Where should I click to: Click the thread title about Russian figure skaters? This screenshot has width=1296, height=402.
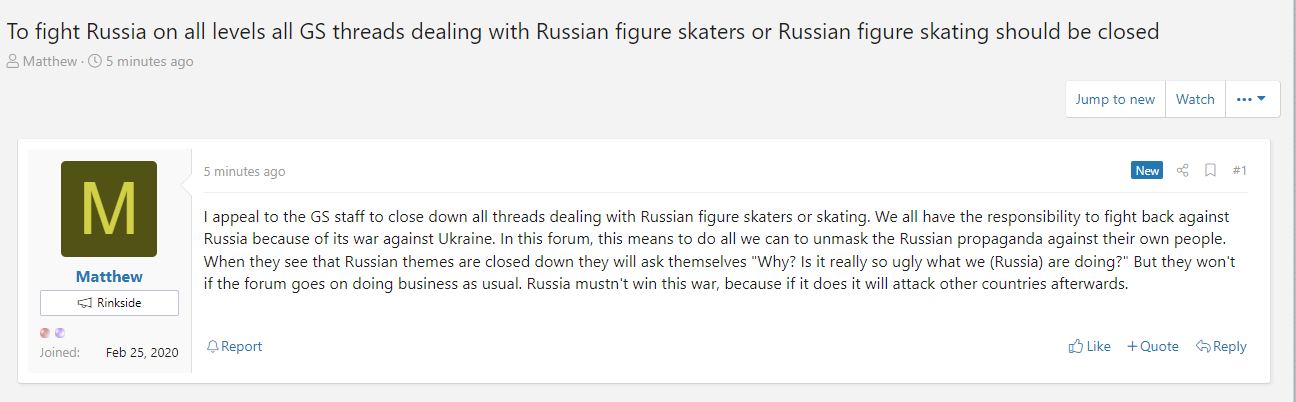pos(583,31)
